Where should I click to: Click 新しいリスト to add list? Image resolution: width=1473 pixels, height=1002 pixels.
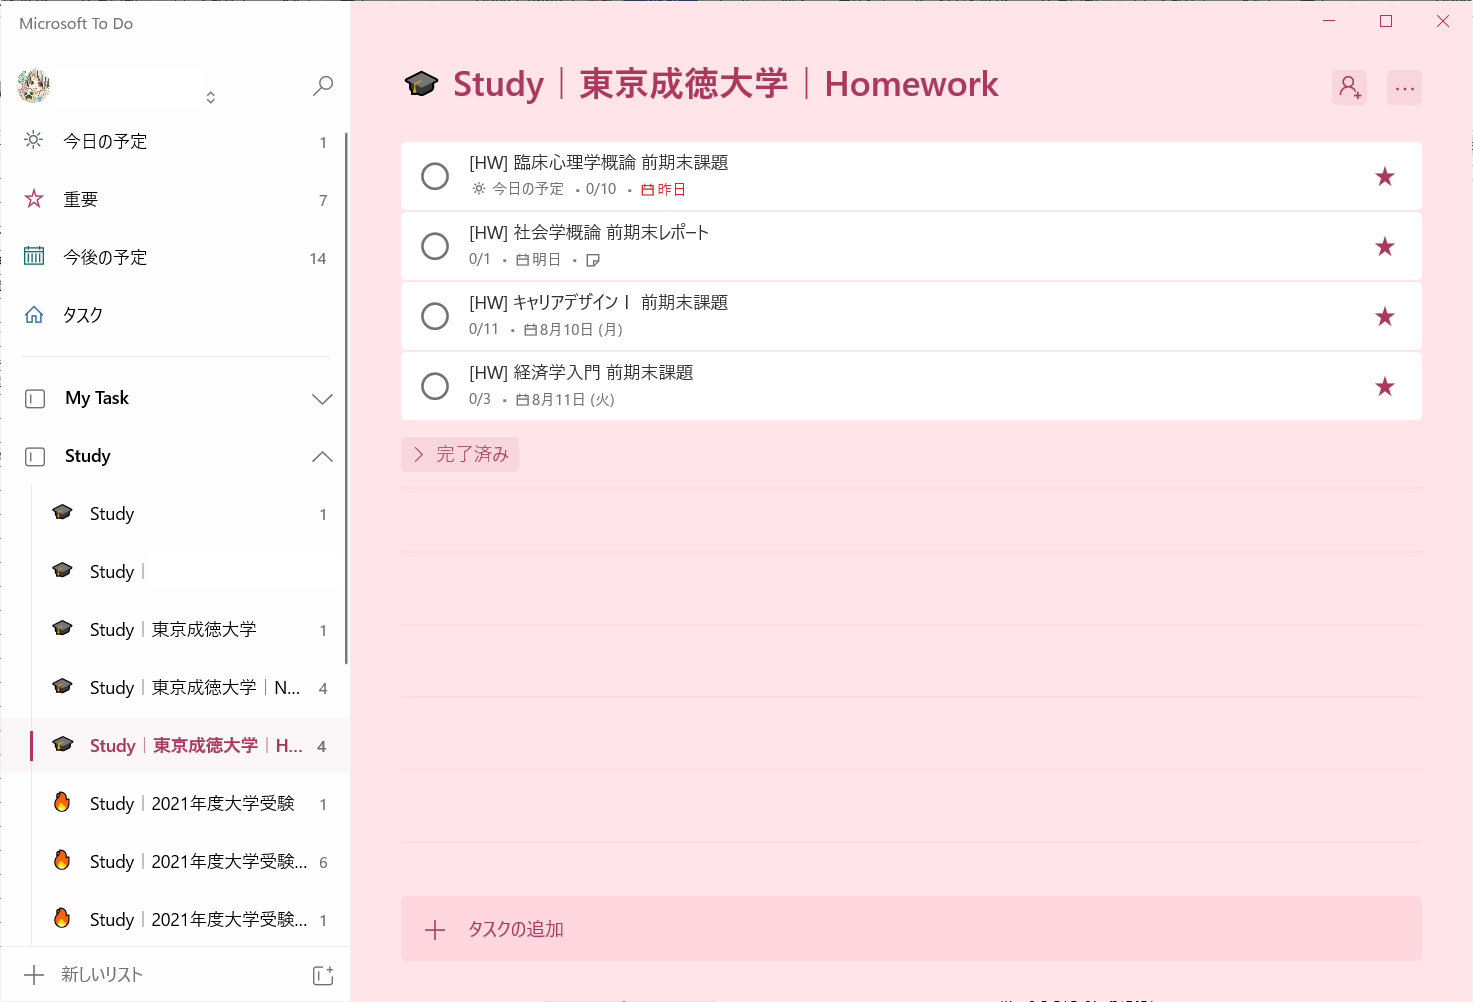[x=101, y=975]
